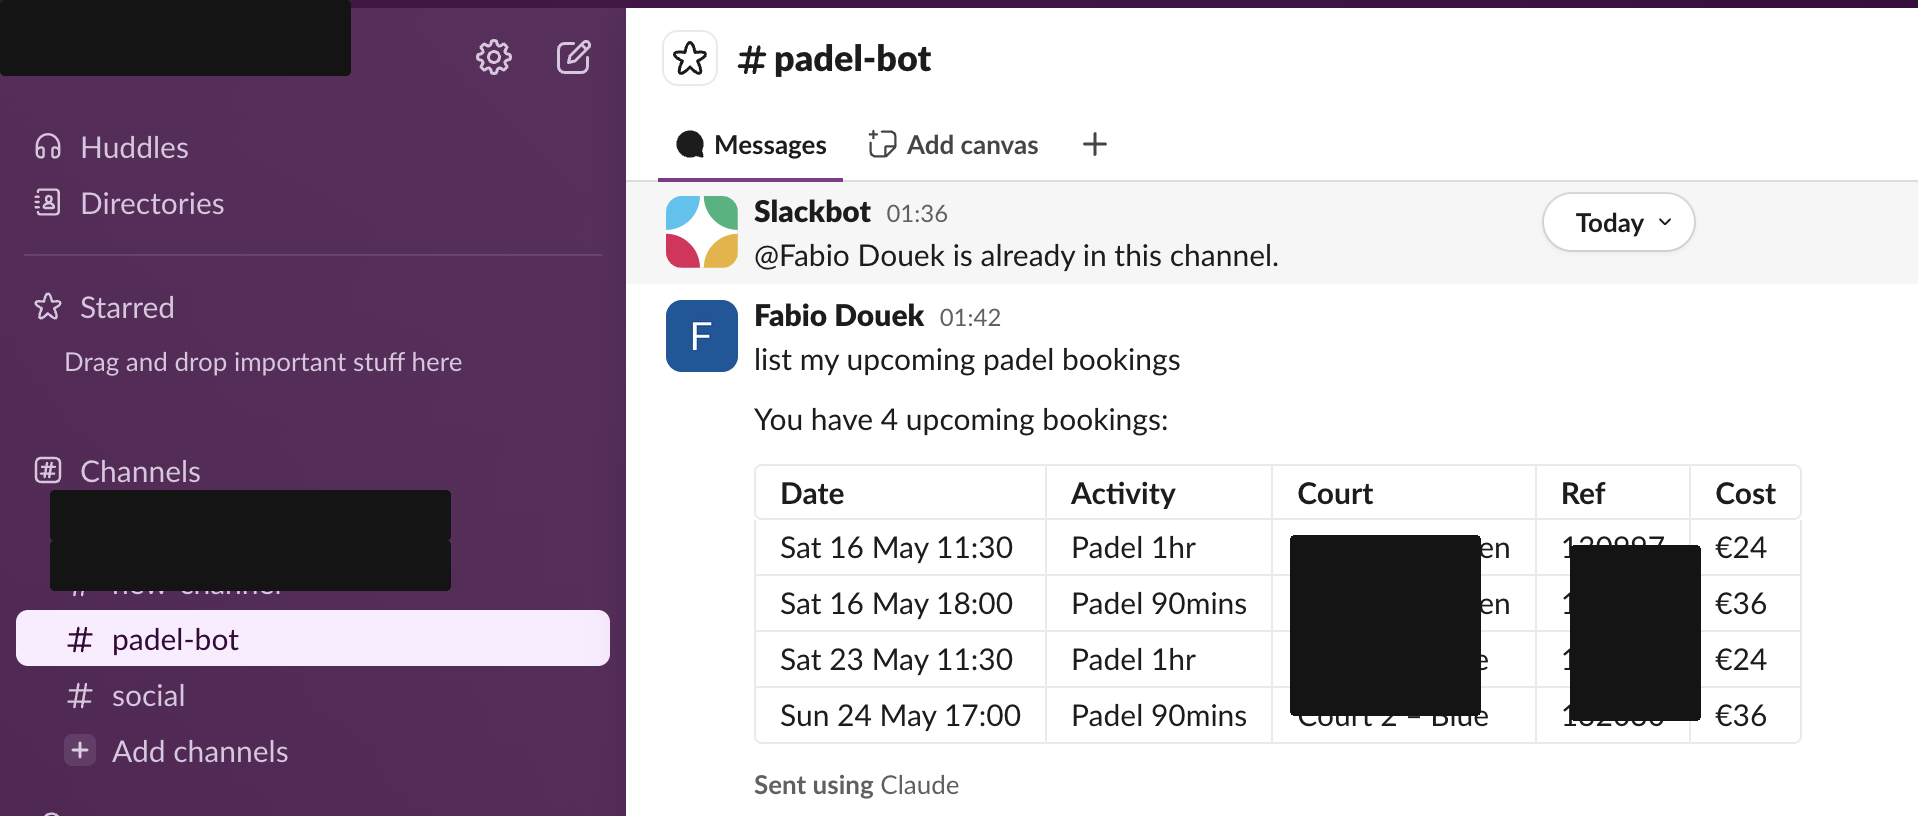The image size is (1918, 816).
Task: Click 'Drag and drop important stuff here' hint
Action: click(263, 362)
